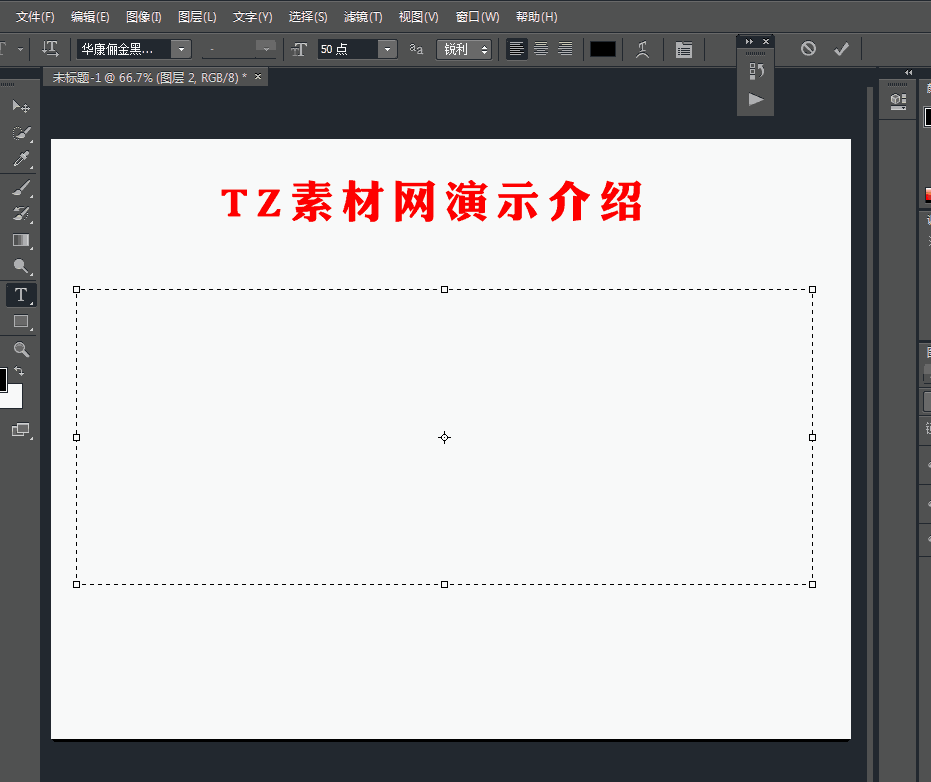Open the text color swatch in options bar
Image resolution: width=931 pixels, height=782 pixels.
coord(603,49)
